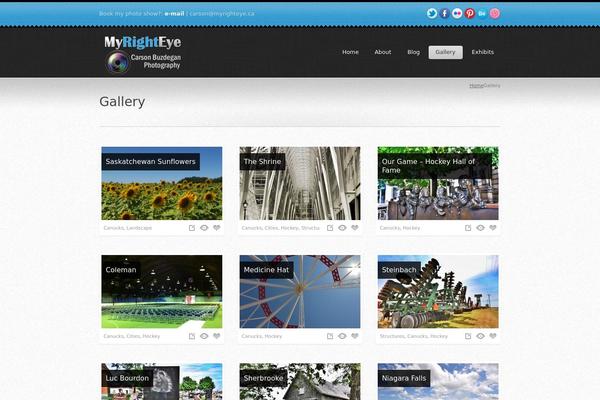Click the 'Canucks, Landscape' category text
This screenshot has width=600, height=400.
(127, 228)
